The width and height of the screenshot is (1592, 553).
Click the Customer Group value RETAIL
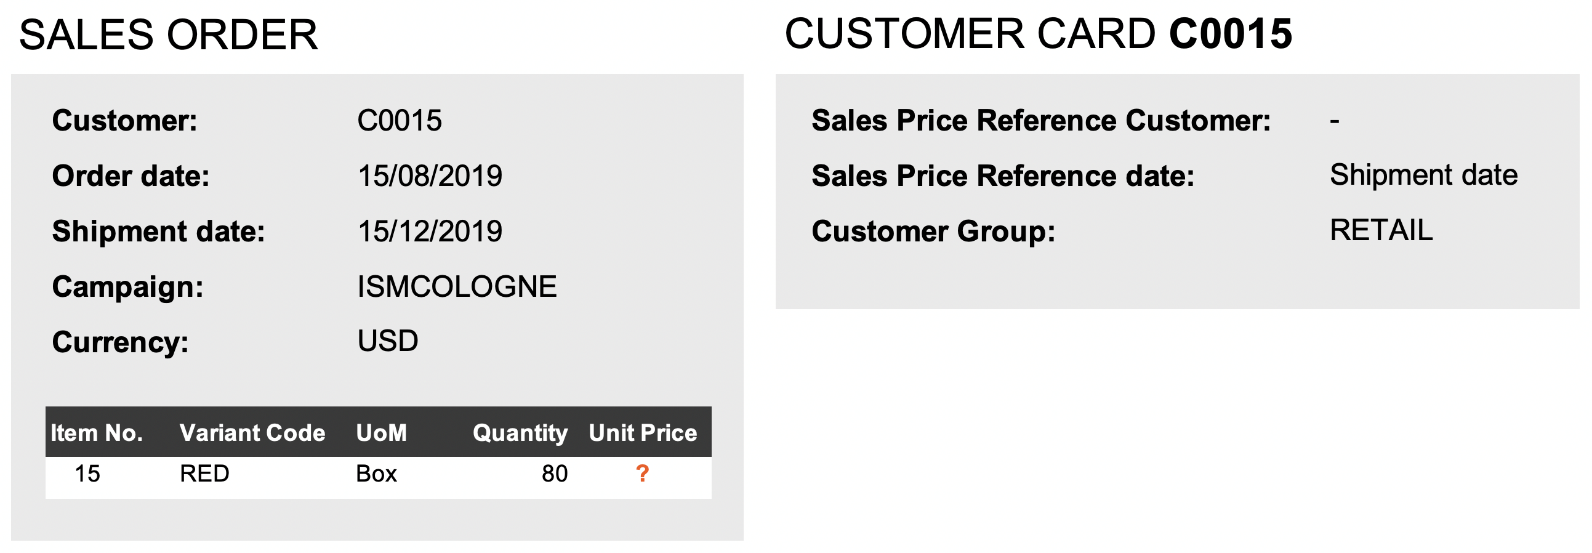[x=1381, y=230]
